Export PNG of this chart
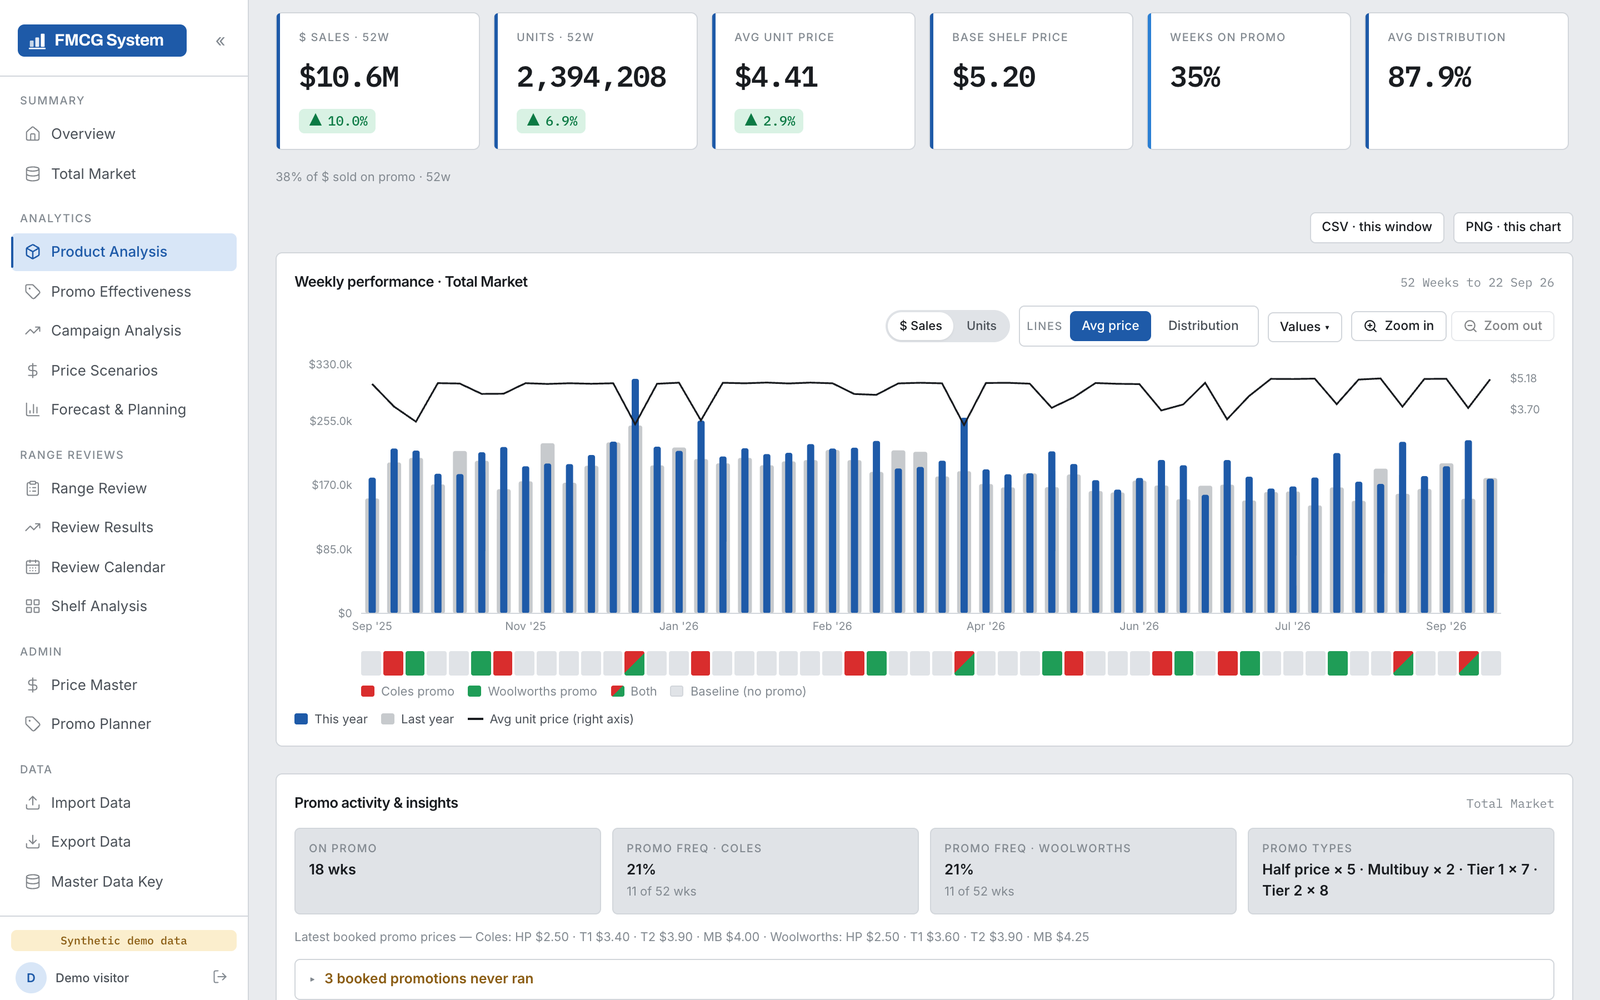This screenshot has width=1600, height=1000. coord(1513,227)
